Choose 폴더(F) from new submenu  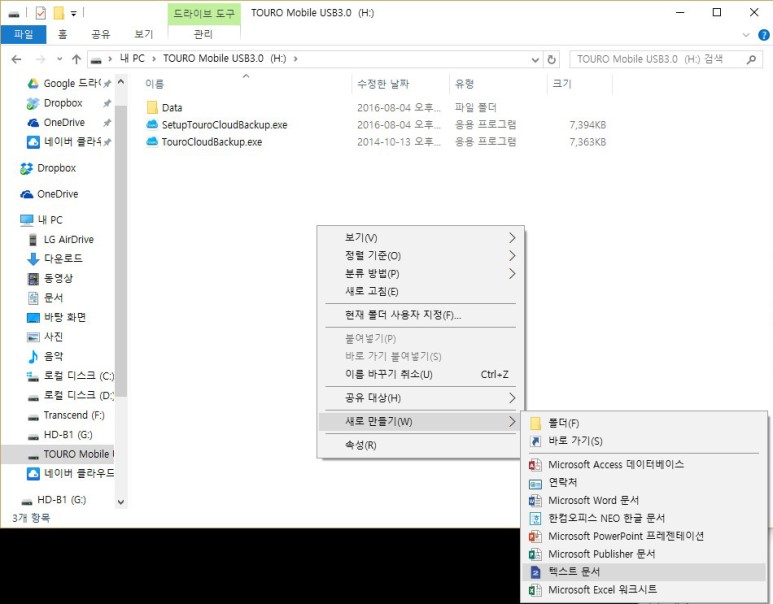644,423
